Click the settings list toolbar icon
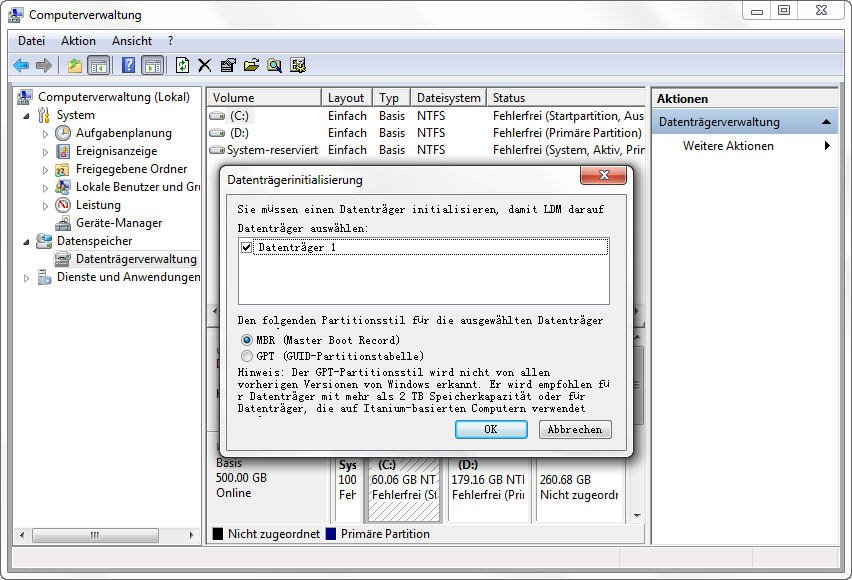This screenshot has width=852, height=580. pos(298,66)
